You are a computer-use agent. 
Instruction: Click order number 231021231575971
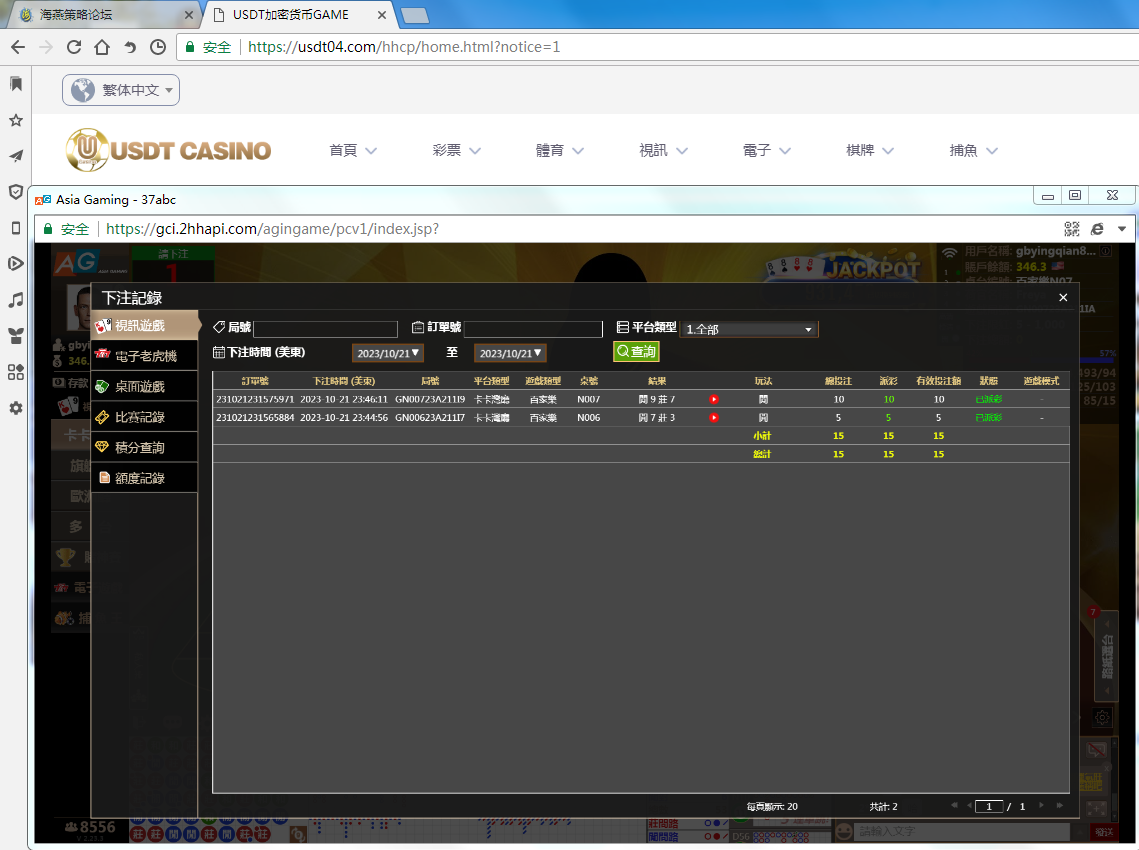coord(255,399)
